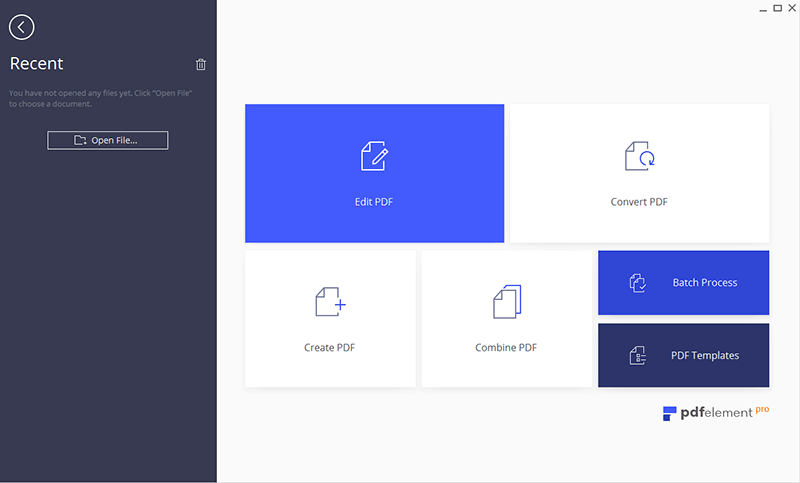Click the Open File... button
Screen dimensions: 800x483
point(108,140)
